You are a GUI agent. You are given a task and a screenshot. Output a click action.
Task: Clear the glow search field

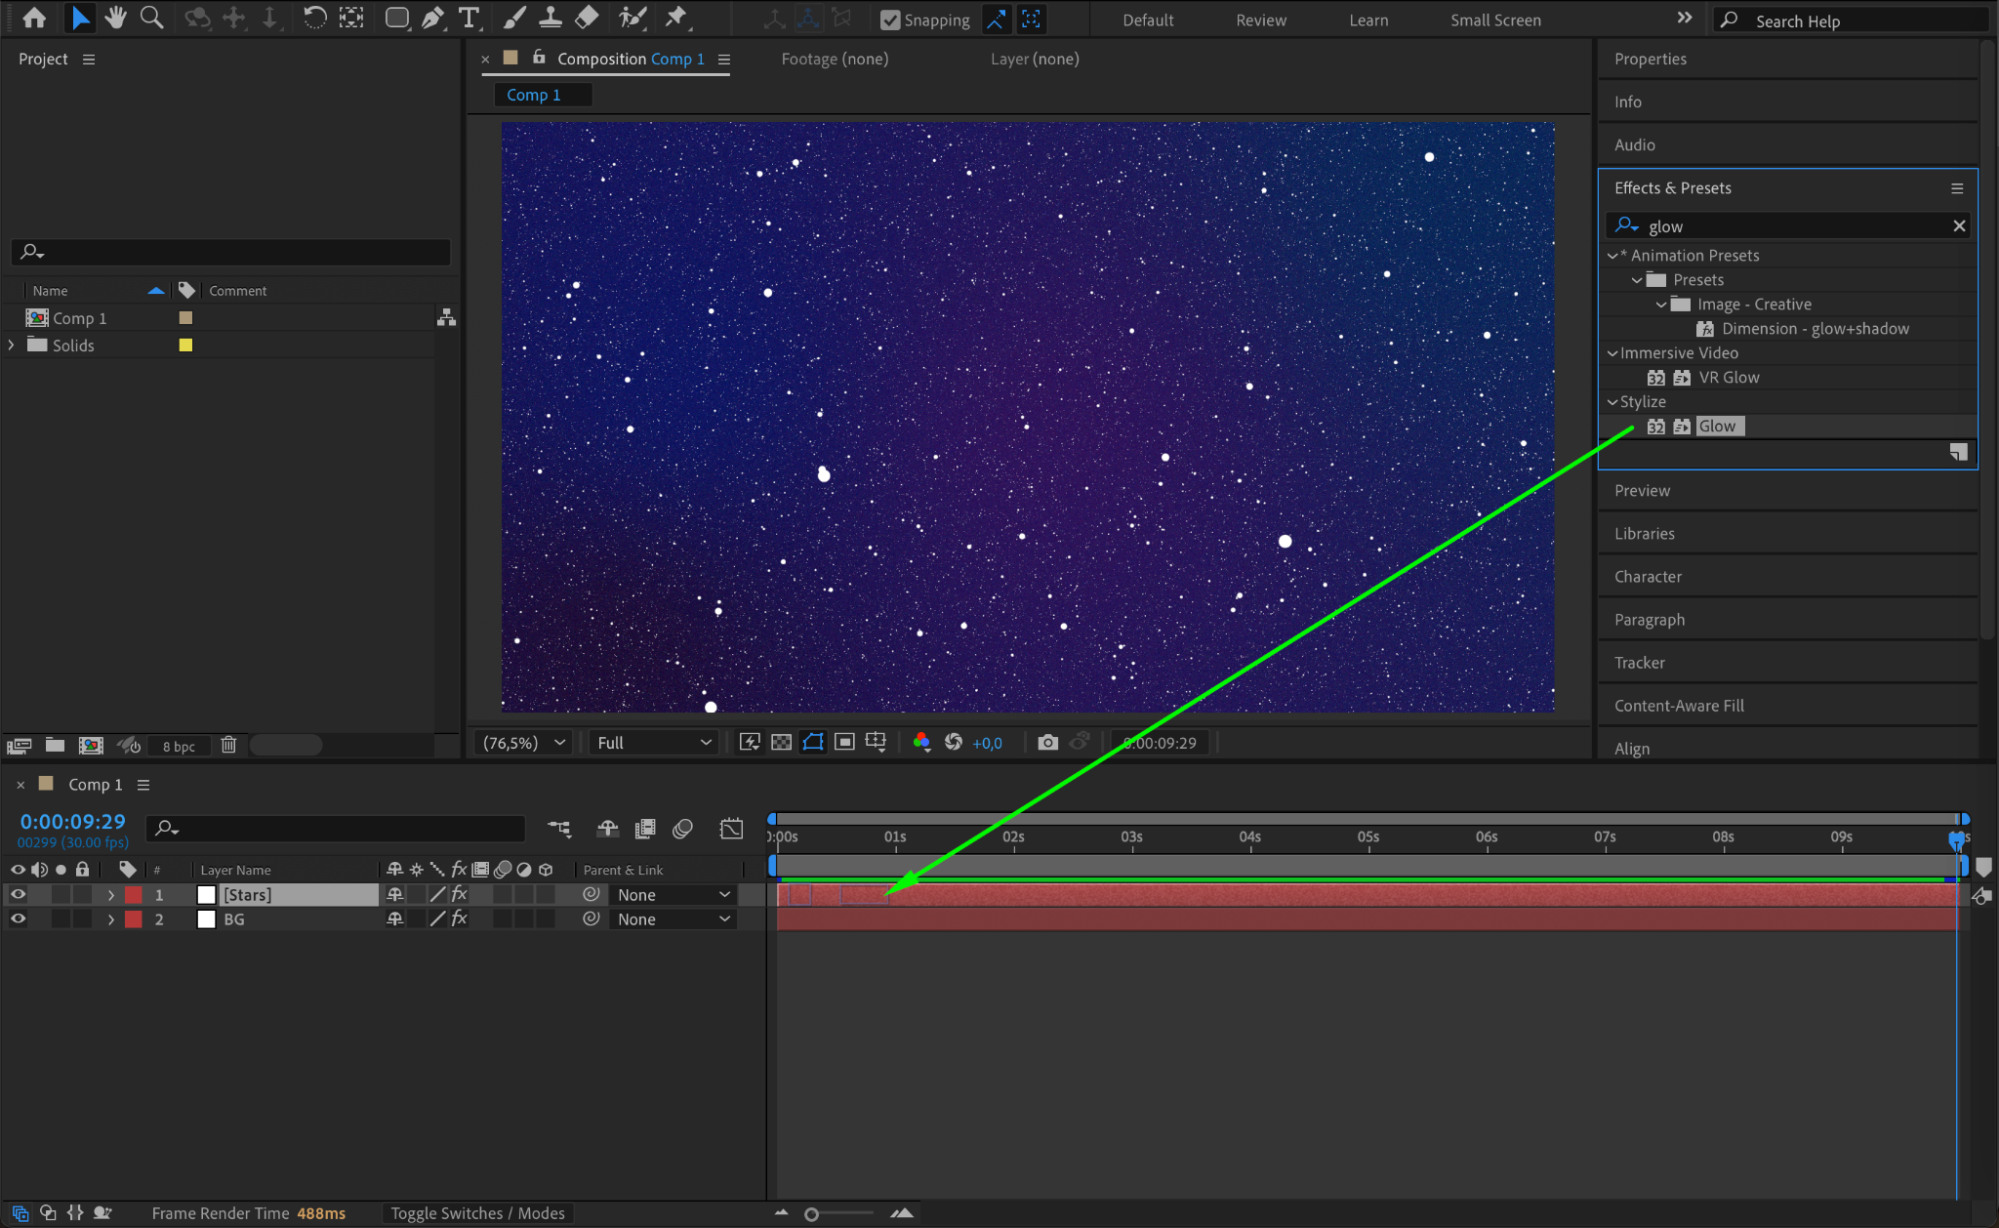1958,226
